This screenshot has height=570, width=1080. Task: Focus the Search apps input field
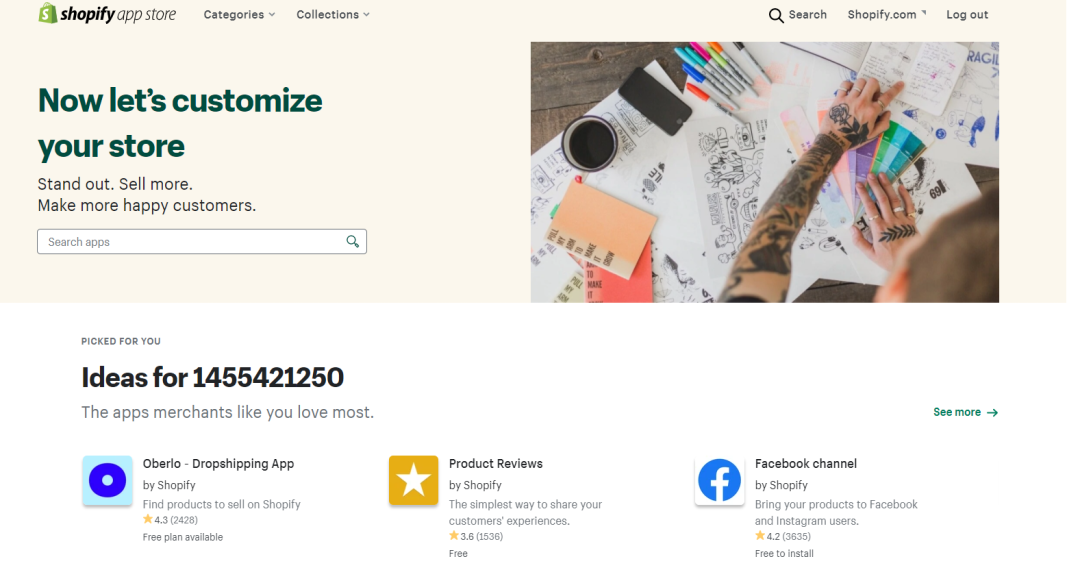(190, 242)
